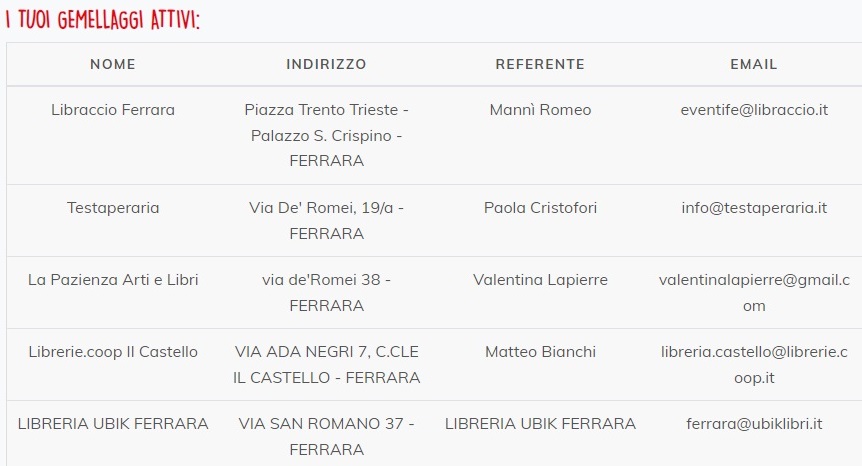Image resolution: width=862 pixels, height=466 pixels.
Task: Click the eventife@libraccio.it email address
Action: (x=754, y=110)
